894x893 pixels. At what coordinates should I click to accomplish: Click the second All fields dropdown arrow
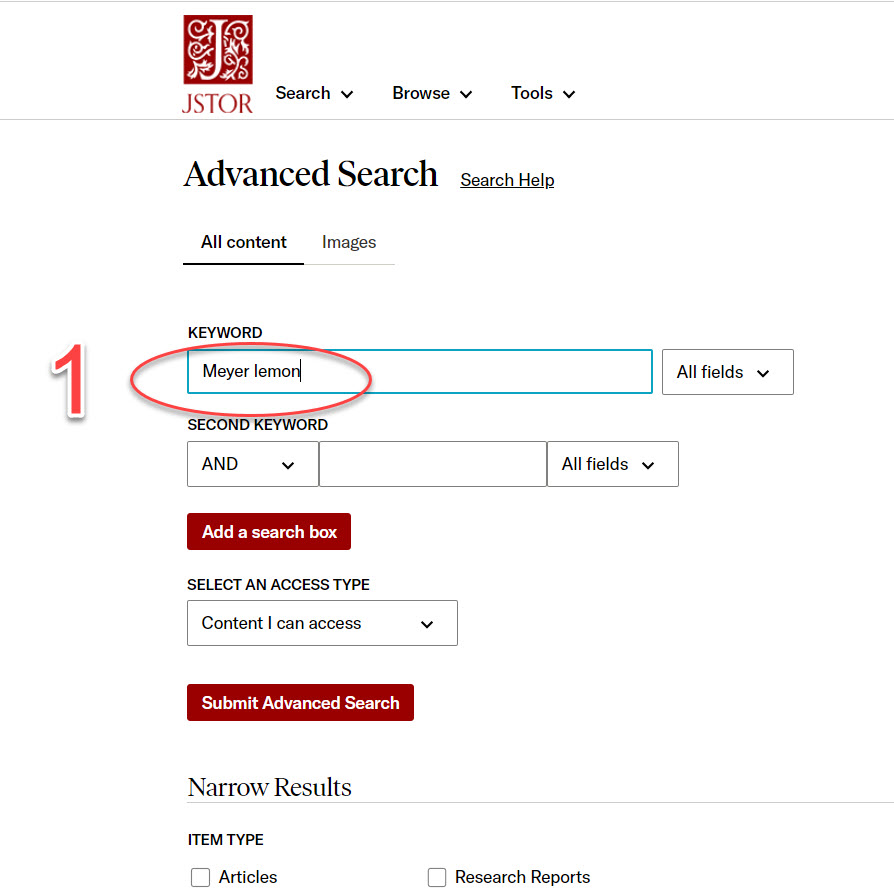648,464
